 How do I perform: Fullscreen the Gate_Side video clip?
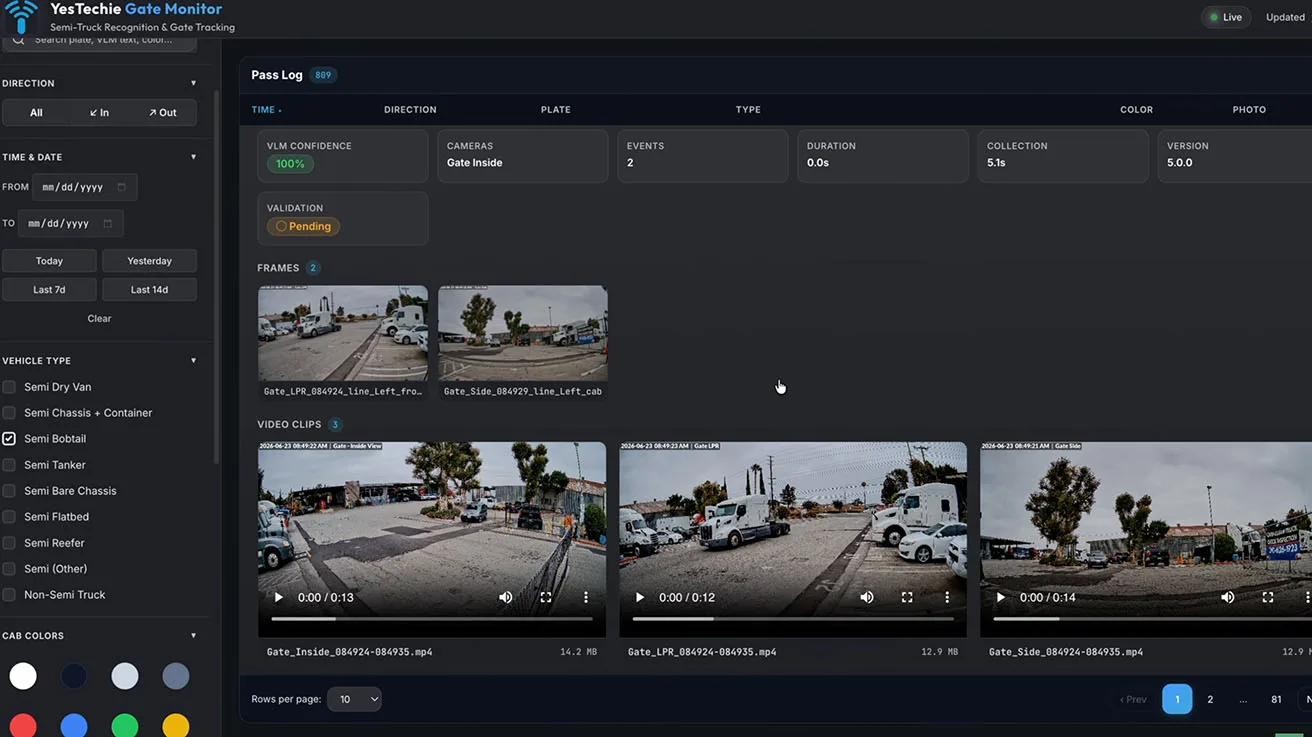tap(1268, 597)
